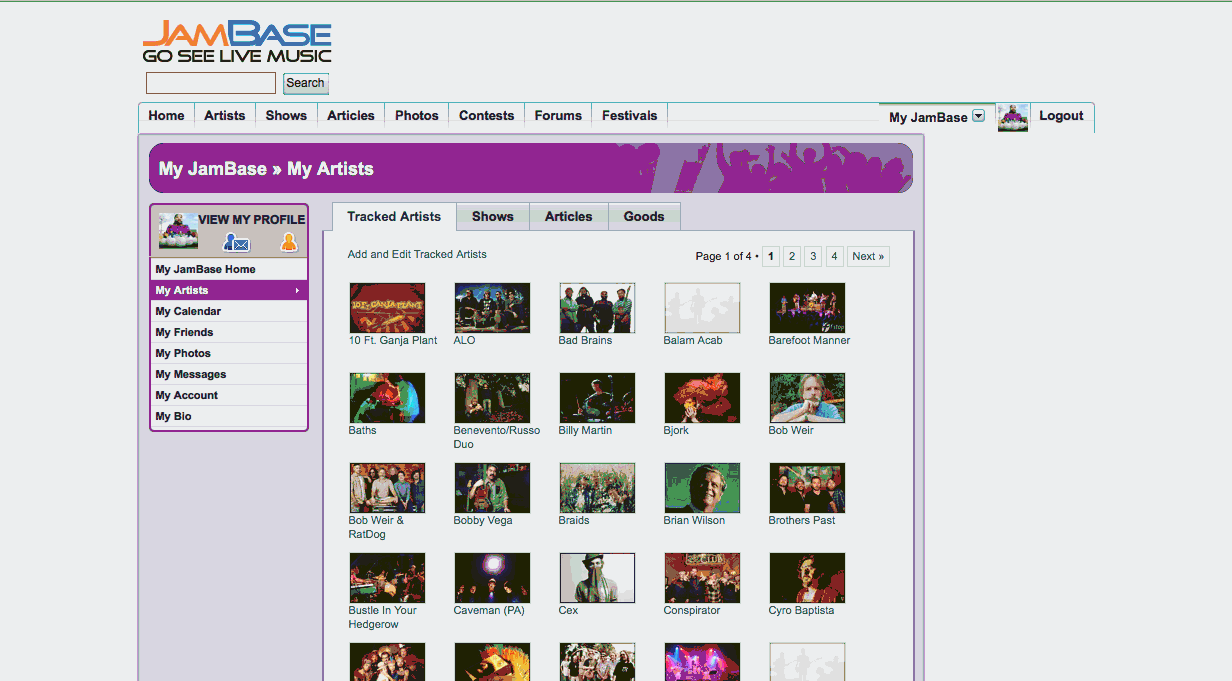Open the My JamBase dropdown arrow

pyautogui.click(x=978, y=116)
